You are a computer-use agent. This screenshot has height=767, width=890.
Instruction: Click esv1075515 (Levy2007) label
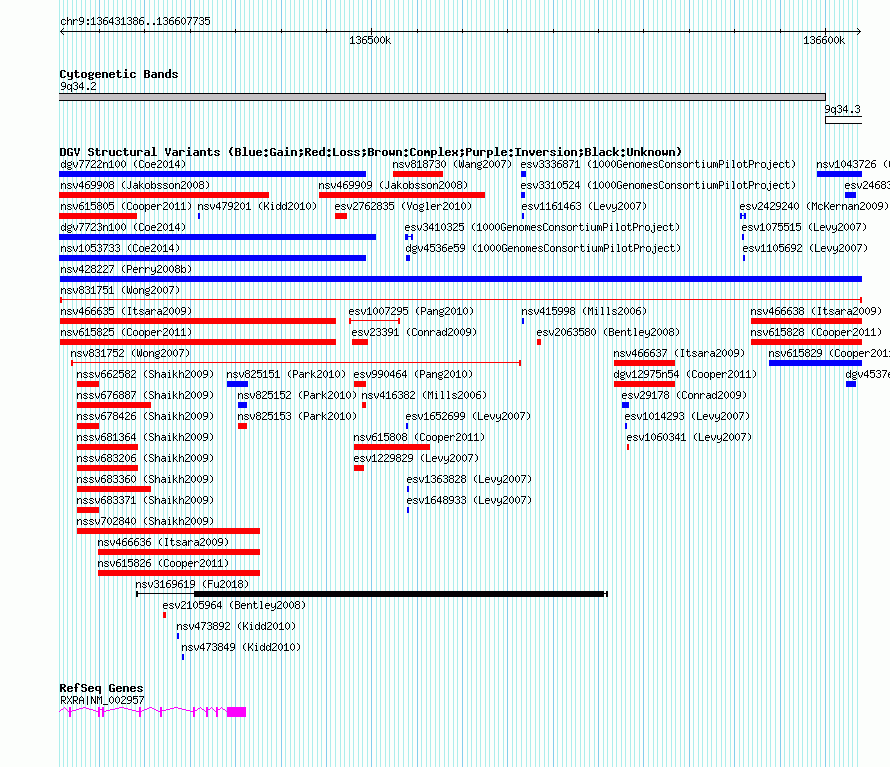(x=804, y=228)
